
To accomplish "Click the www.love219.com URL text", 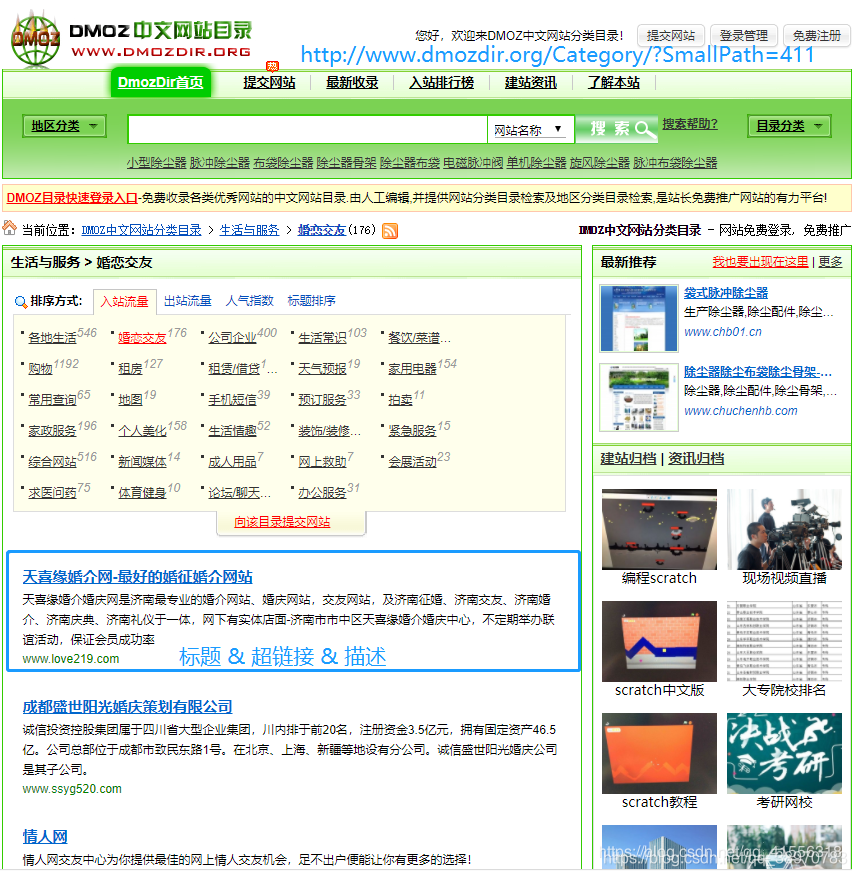I will click(71, 660).
